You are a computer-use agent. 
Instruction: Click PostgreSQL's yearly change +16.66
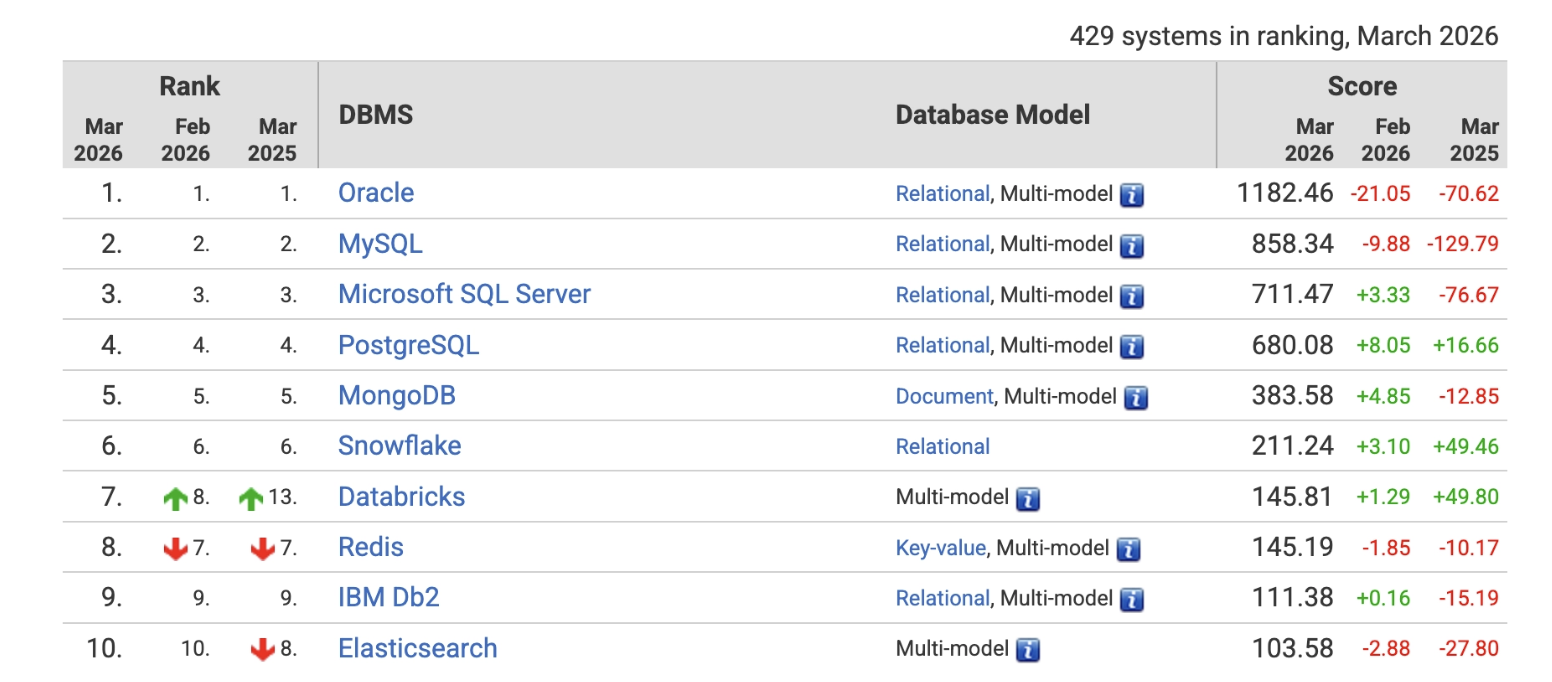[1466, 345]
